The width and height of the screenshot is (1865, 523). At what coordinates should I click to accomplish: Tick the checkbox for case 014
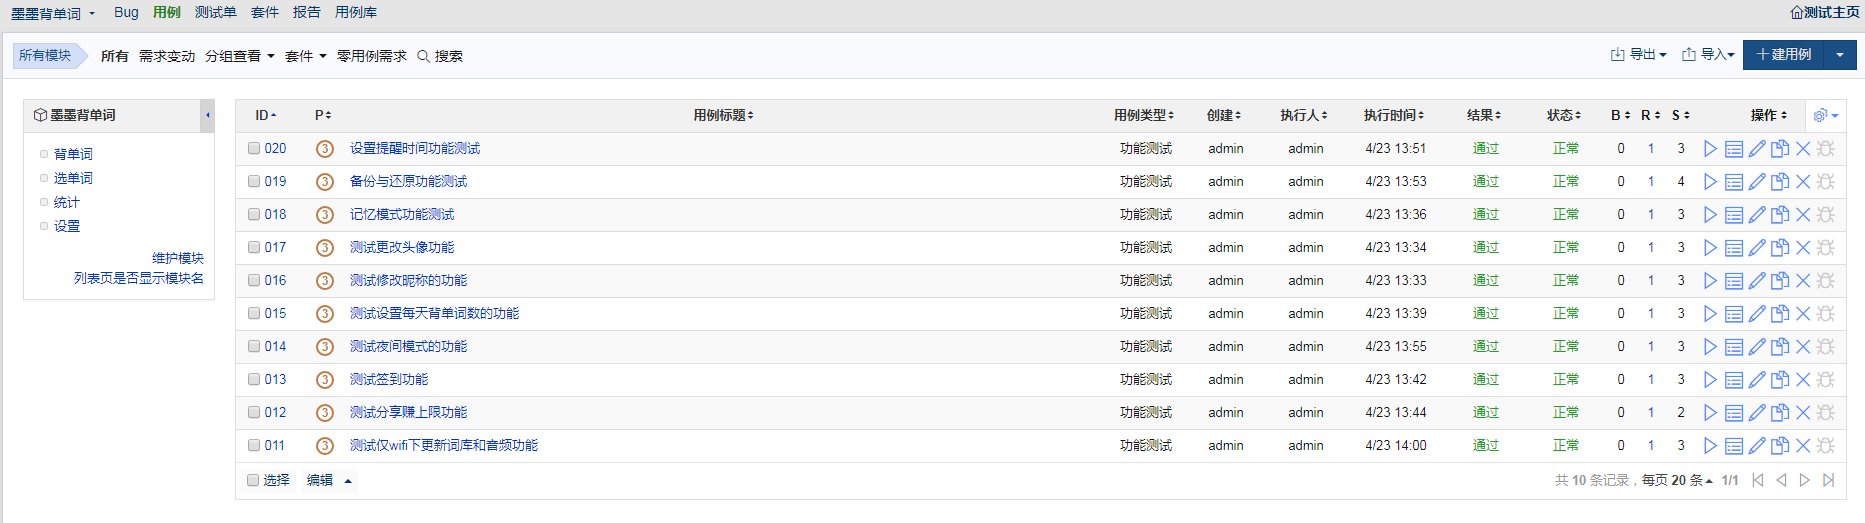[x=254, y=347]
